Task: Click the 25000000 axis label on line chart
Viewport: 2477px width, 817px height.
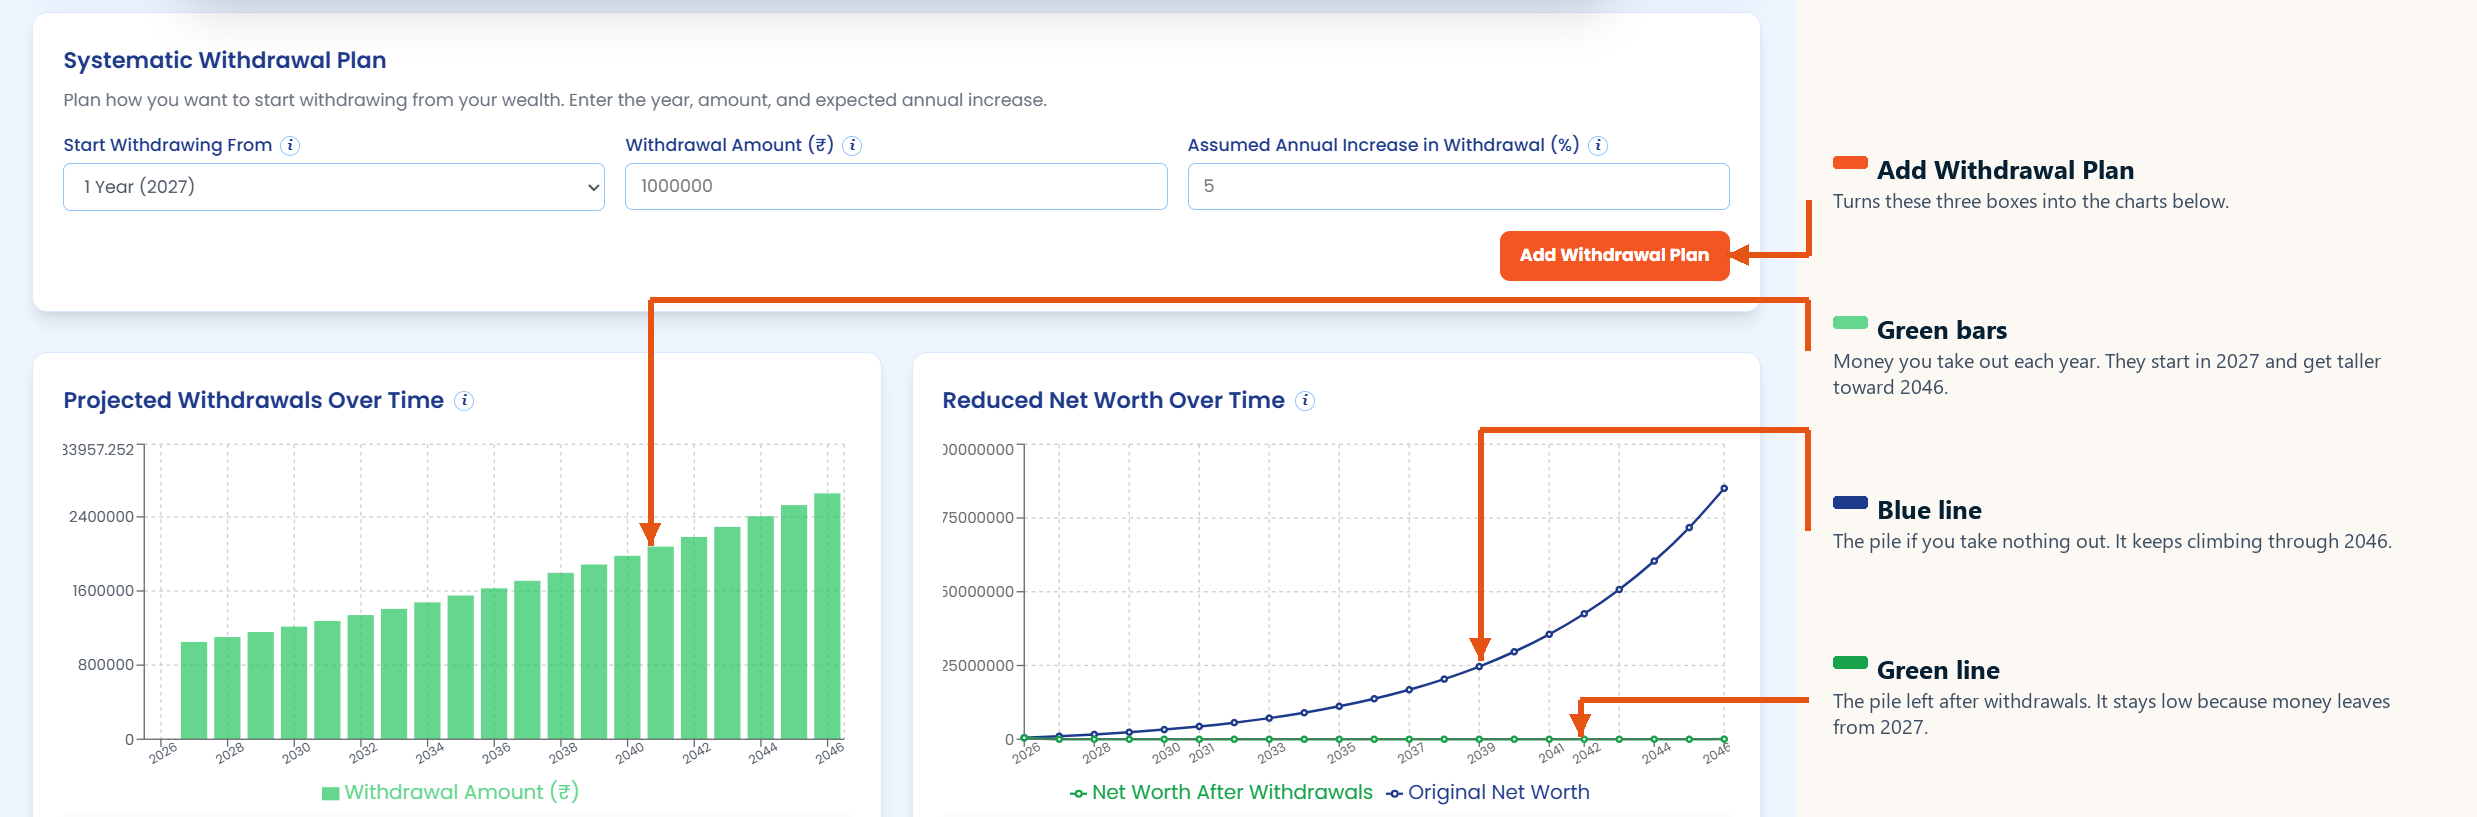Action: (978, 666)
